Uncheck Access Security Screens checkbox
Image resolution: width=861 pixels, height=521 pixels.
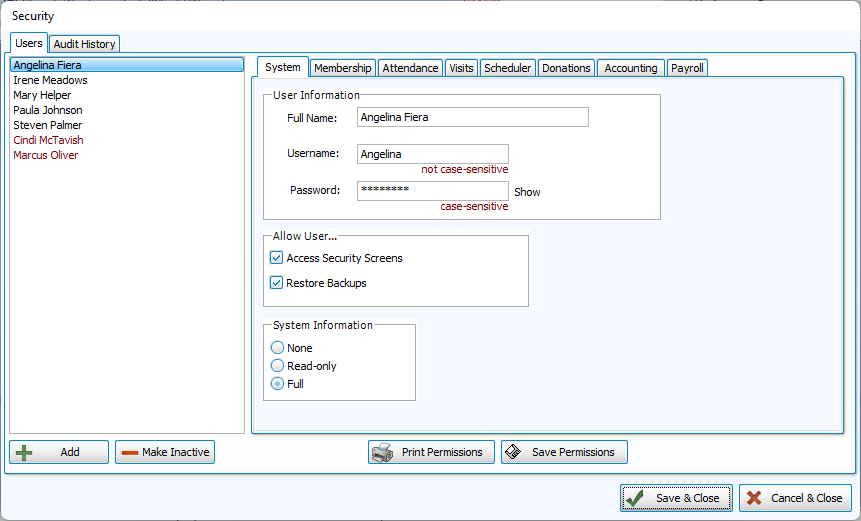277,258
